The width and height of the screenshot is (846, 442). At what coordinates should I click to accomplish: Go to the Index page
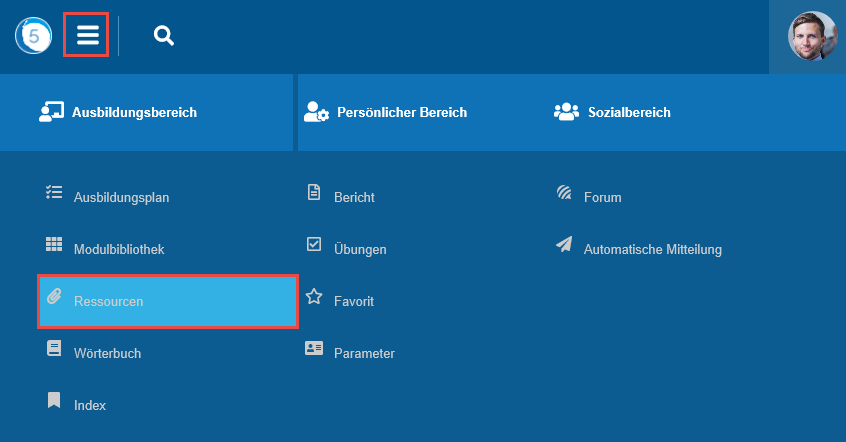(x=89, y=405)
